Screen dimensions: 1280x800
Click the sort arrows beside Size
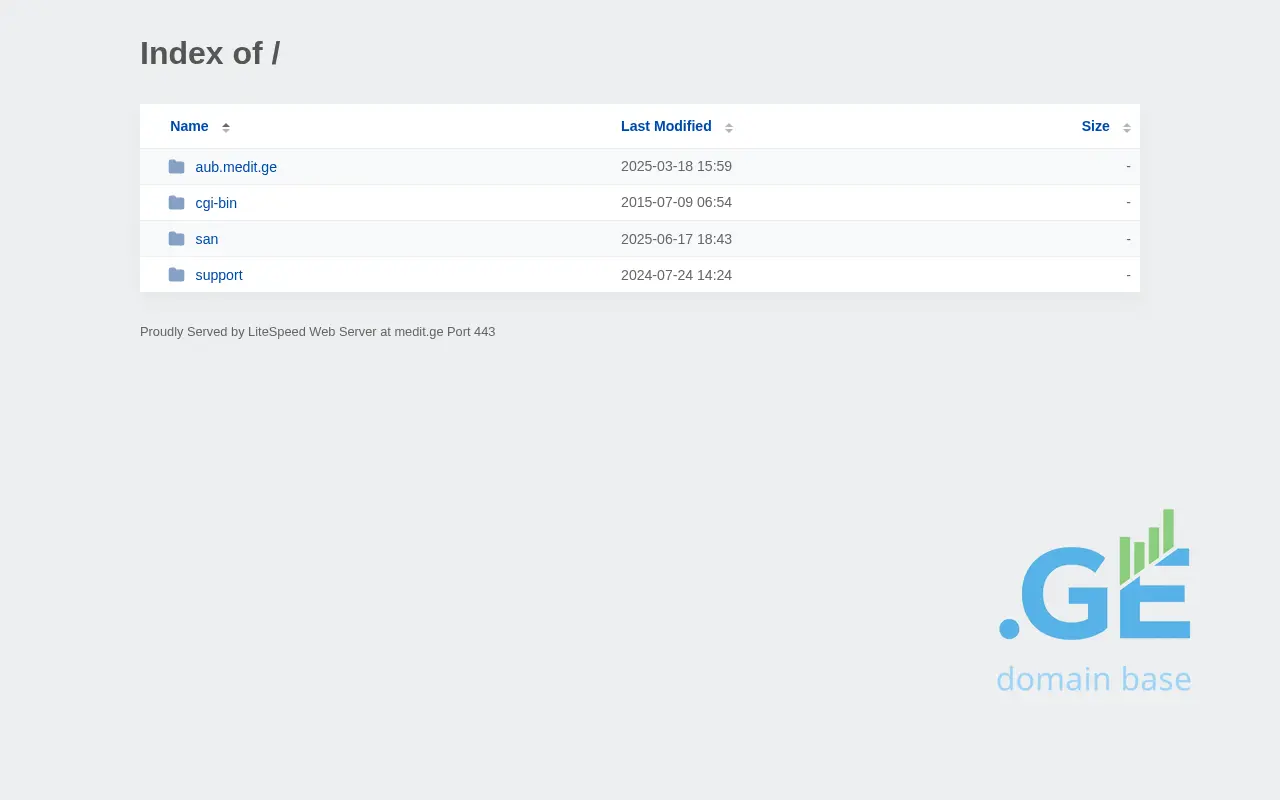(x=1127, y=127)
